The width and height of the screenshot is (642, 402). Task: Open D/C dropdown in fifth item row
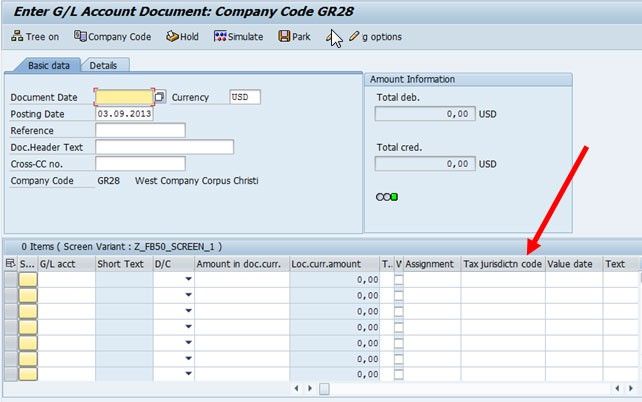click(x=188, y=342)
